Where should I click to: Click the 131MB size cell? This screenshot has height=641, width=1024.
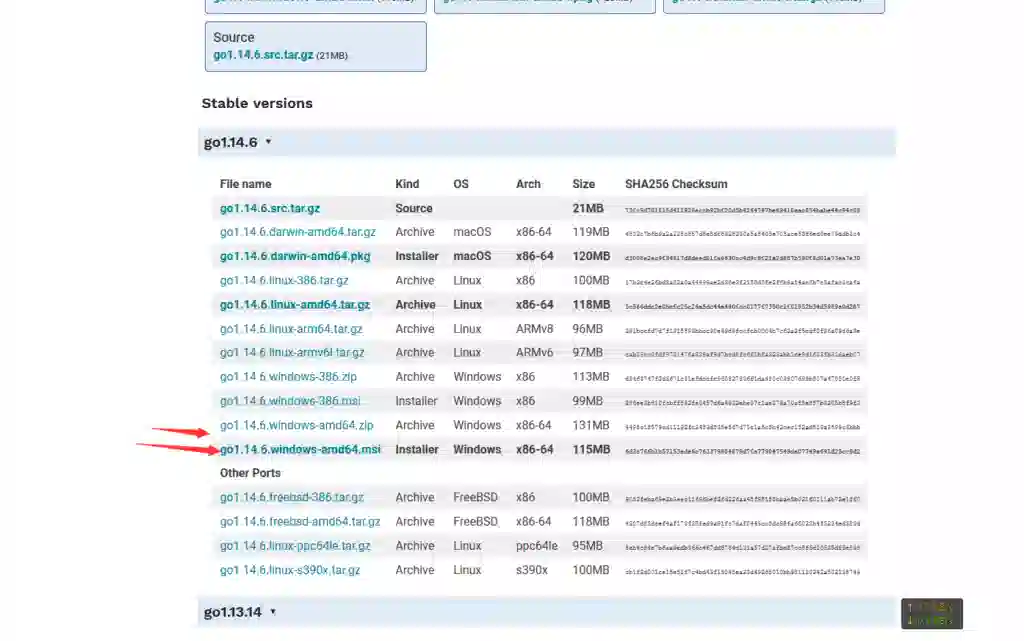point(591,425)
